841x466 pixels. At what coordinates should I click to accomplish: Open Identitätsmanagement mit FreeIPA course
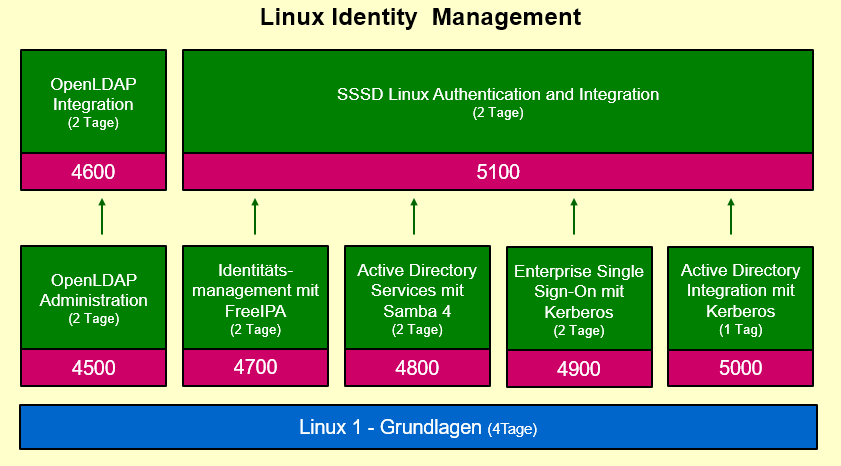[x=255, y=298]
